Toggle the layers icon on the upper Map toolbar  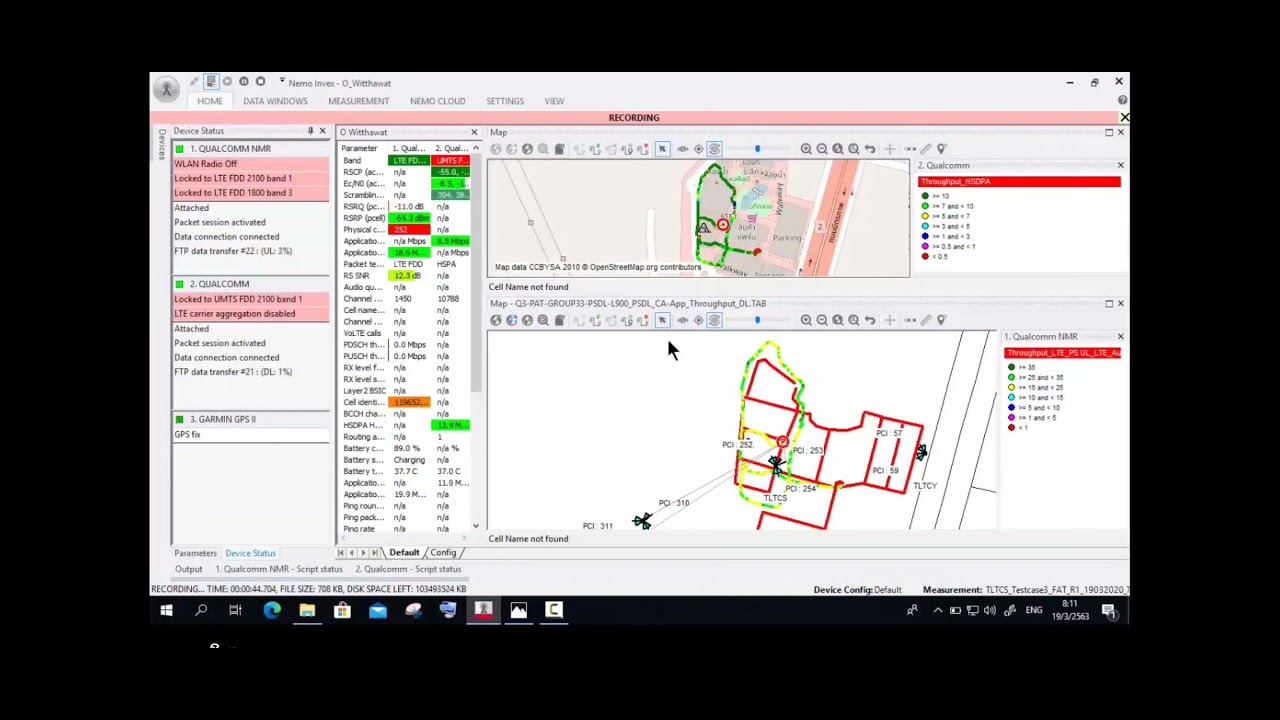[714, 149]
